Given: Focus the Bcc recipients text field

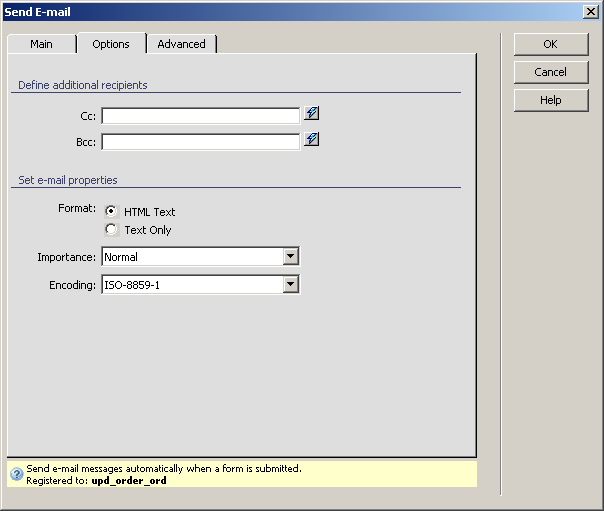Looking at the screenshot, I should click(200, 142).
